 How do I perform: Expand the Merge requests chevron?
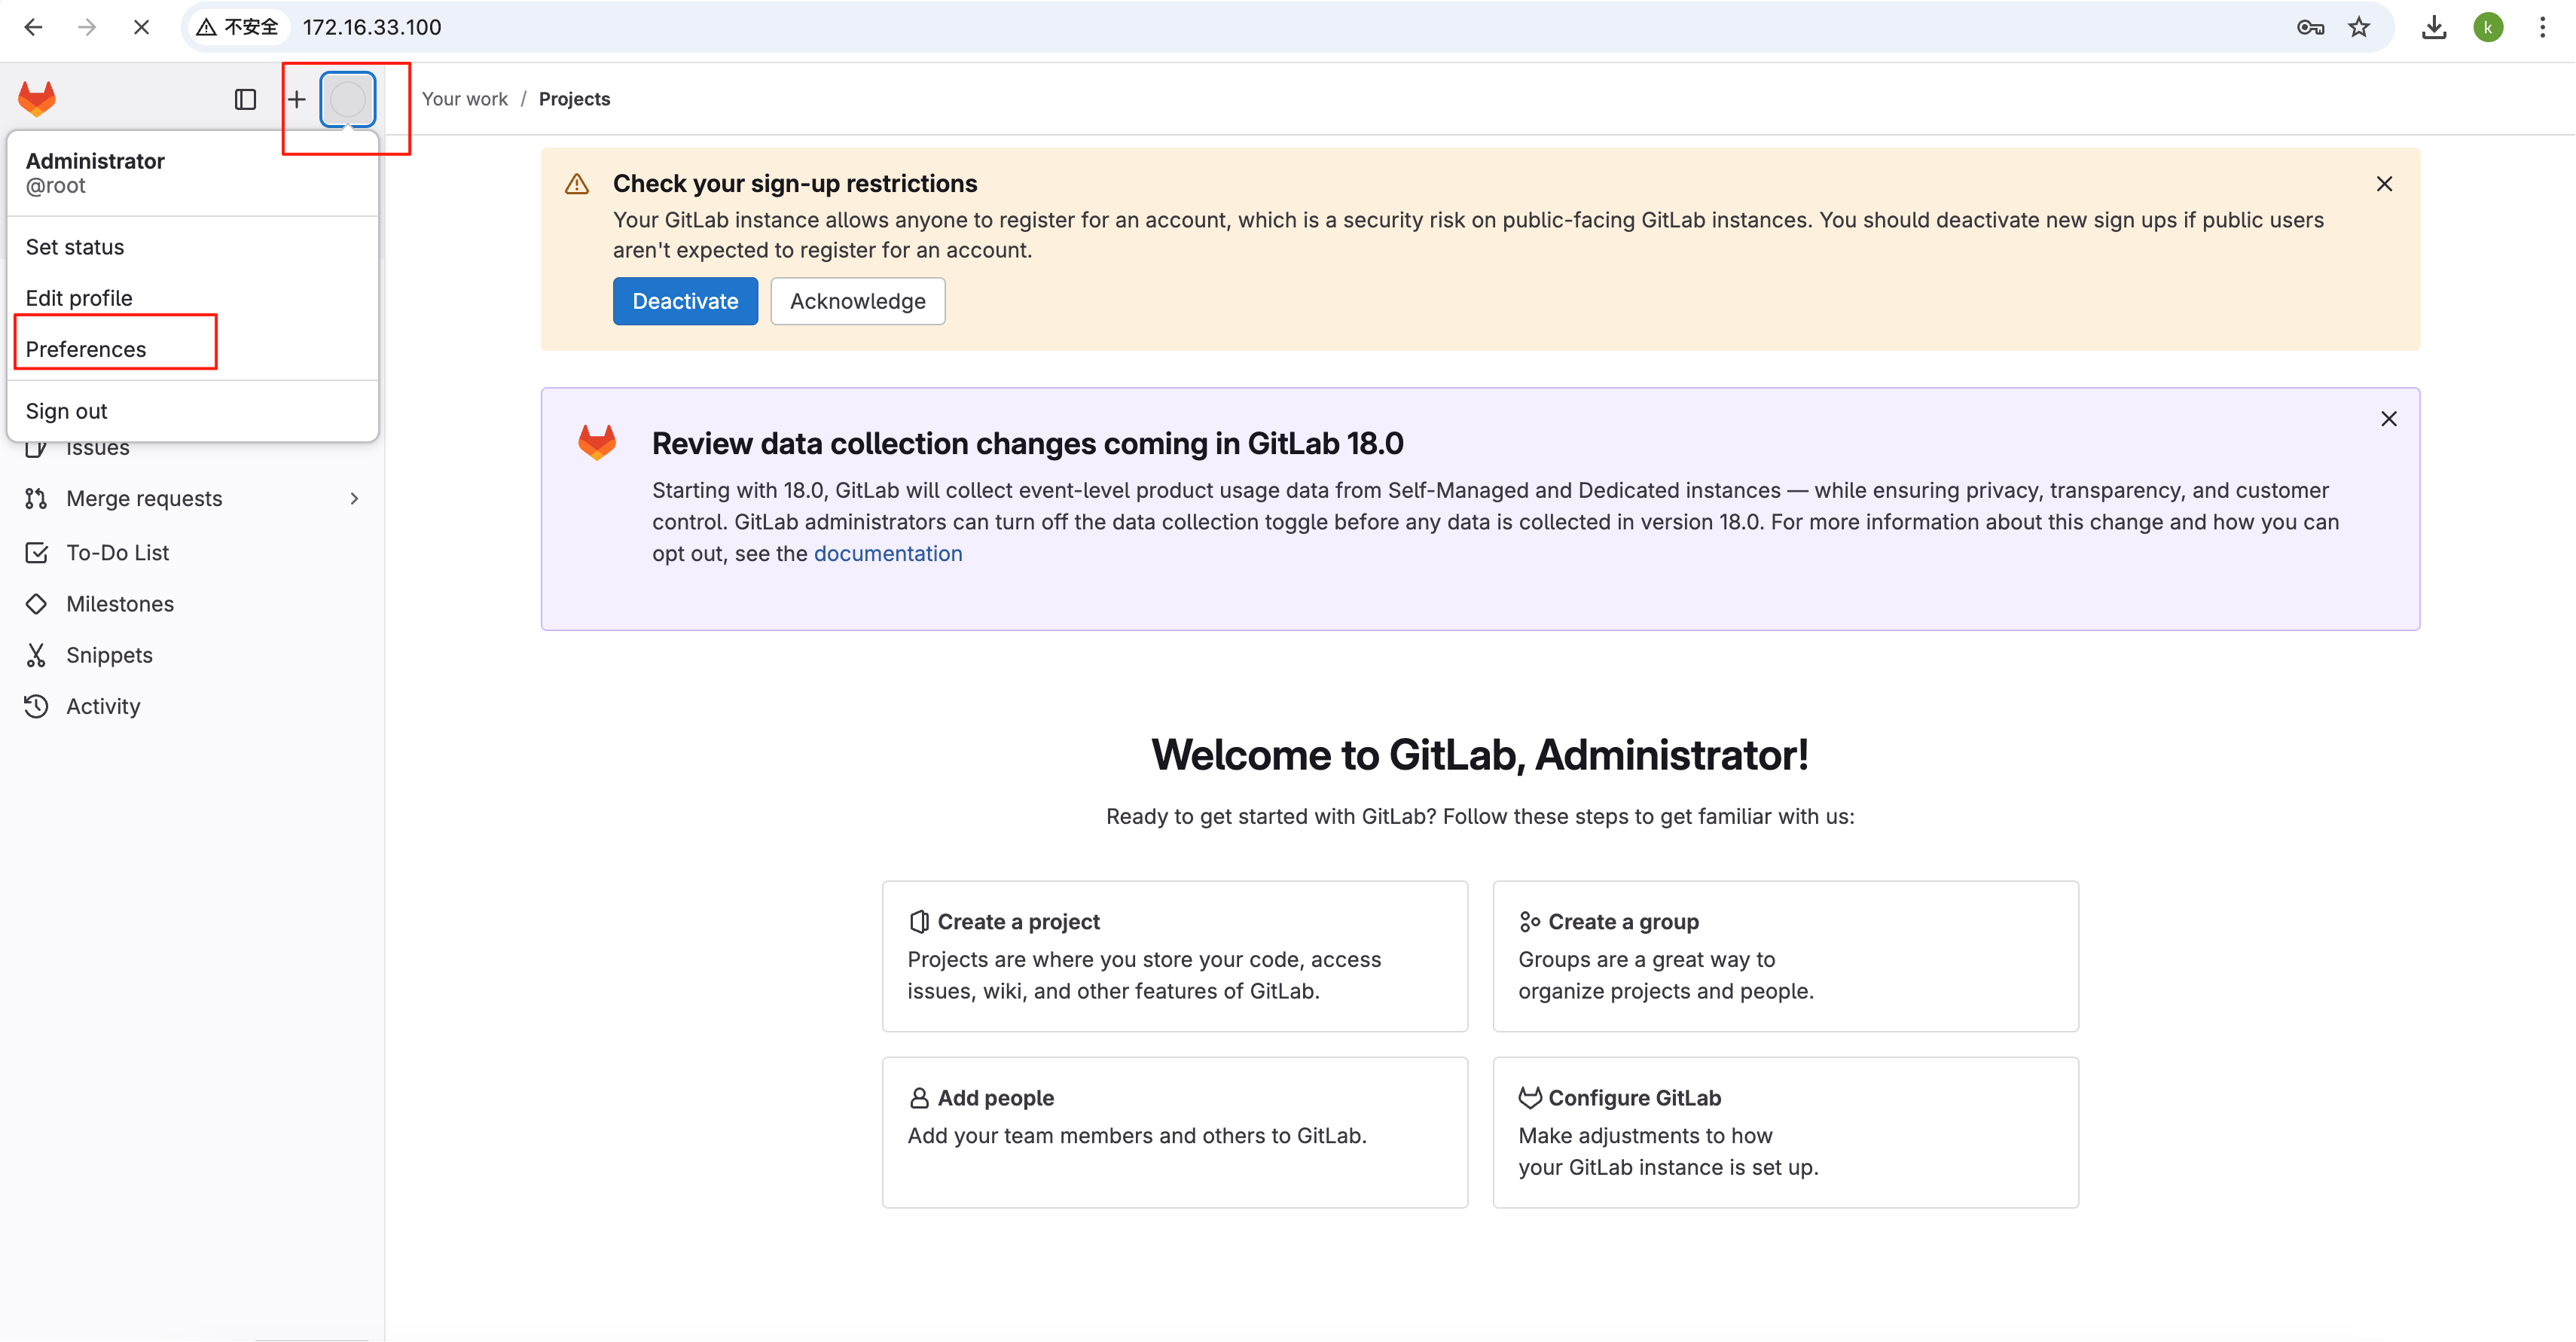pyautogui.click(x=354, y=498)
